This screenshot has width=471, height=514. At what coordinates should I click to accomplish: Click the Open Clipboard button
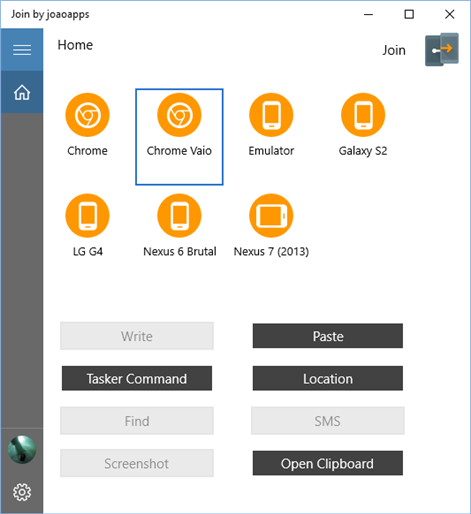pos(328,463)
